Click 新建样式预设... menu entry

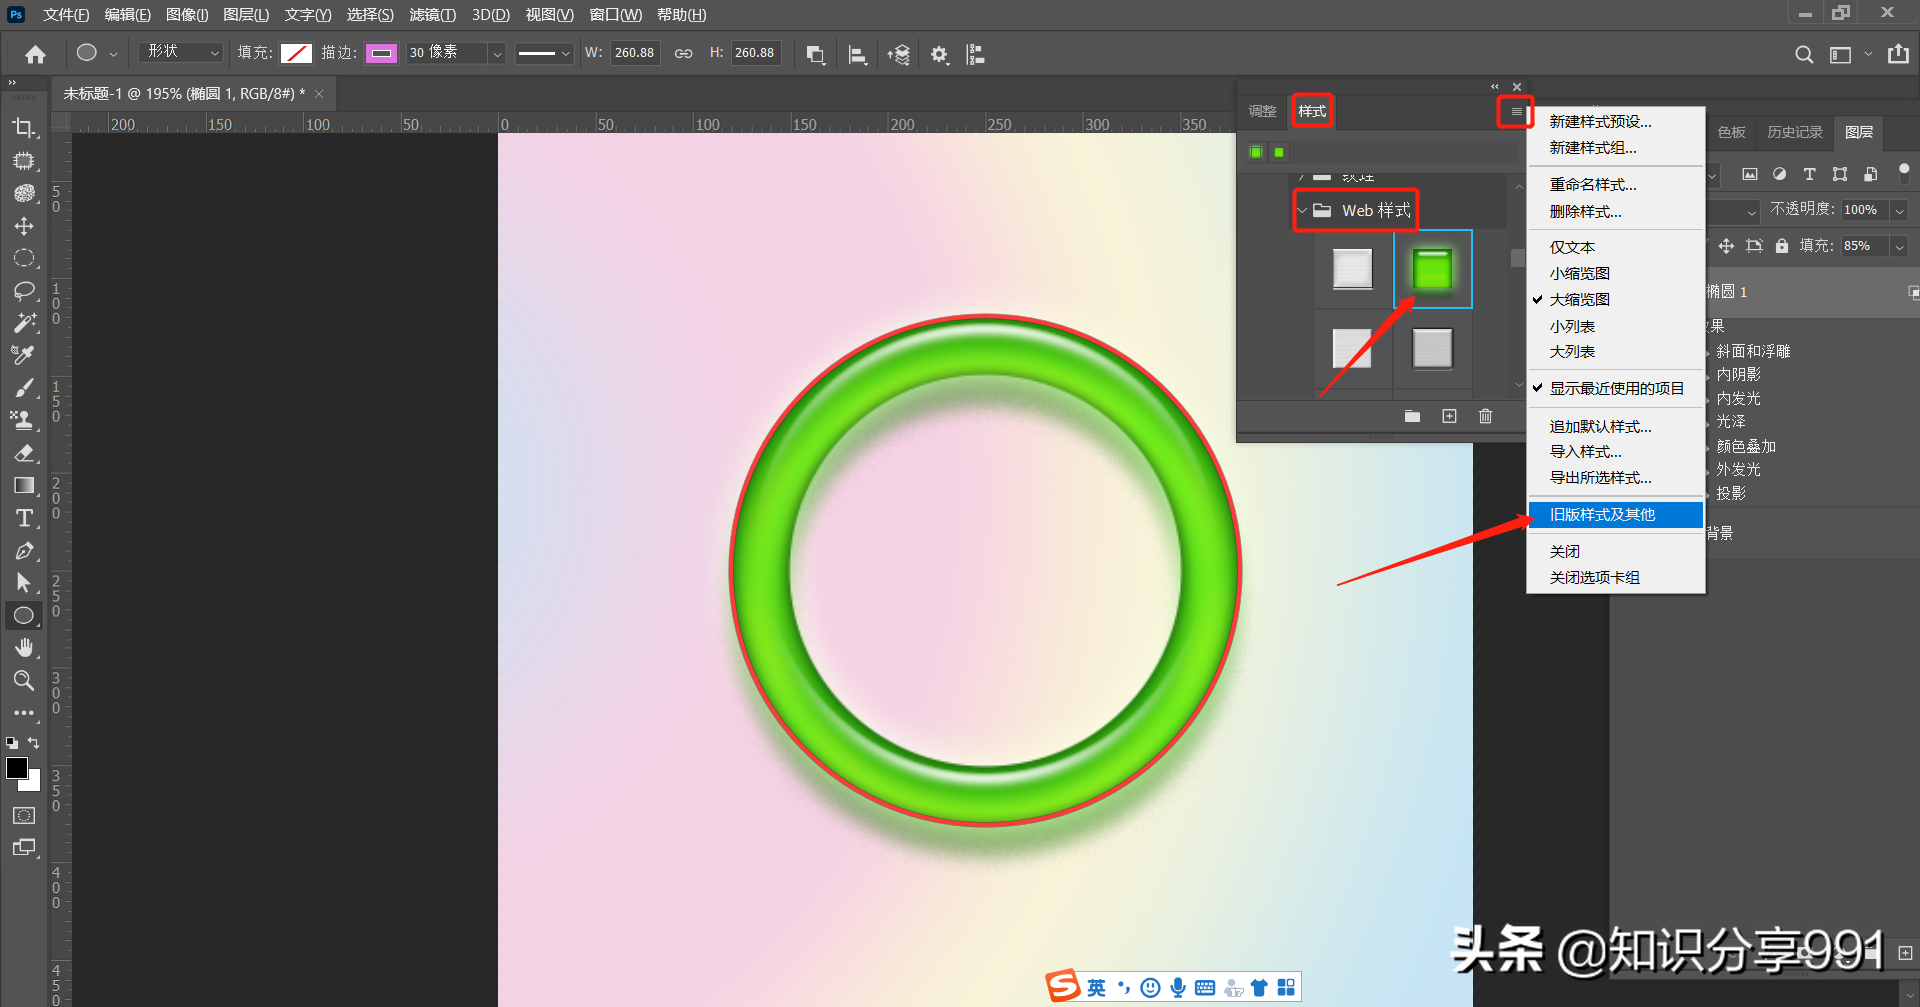point(1600,121)
